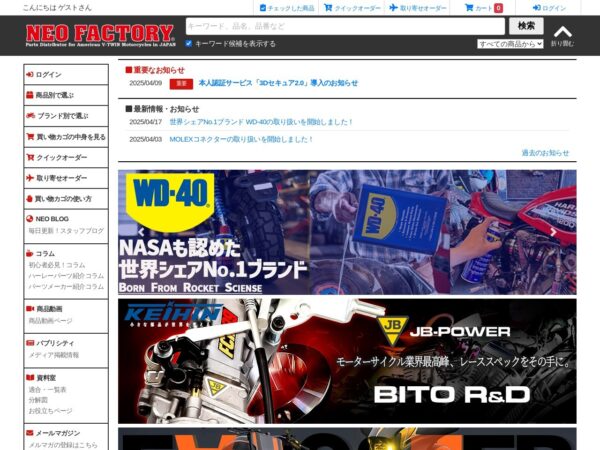Click the パブリシティ newspaper icon
Image resolution: width=600 pixels, height=450 pixels.
tap(30, 343)
